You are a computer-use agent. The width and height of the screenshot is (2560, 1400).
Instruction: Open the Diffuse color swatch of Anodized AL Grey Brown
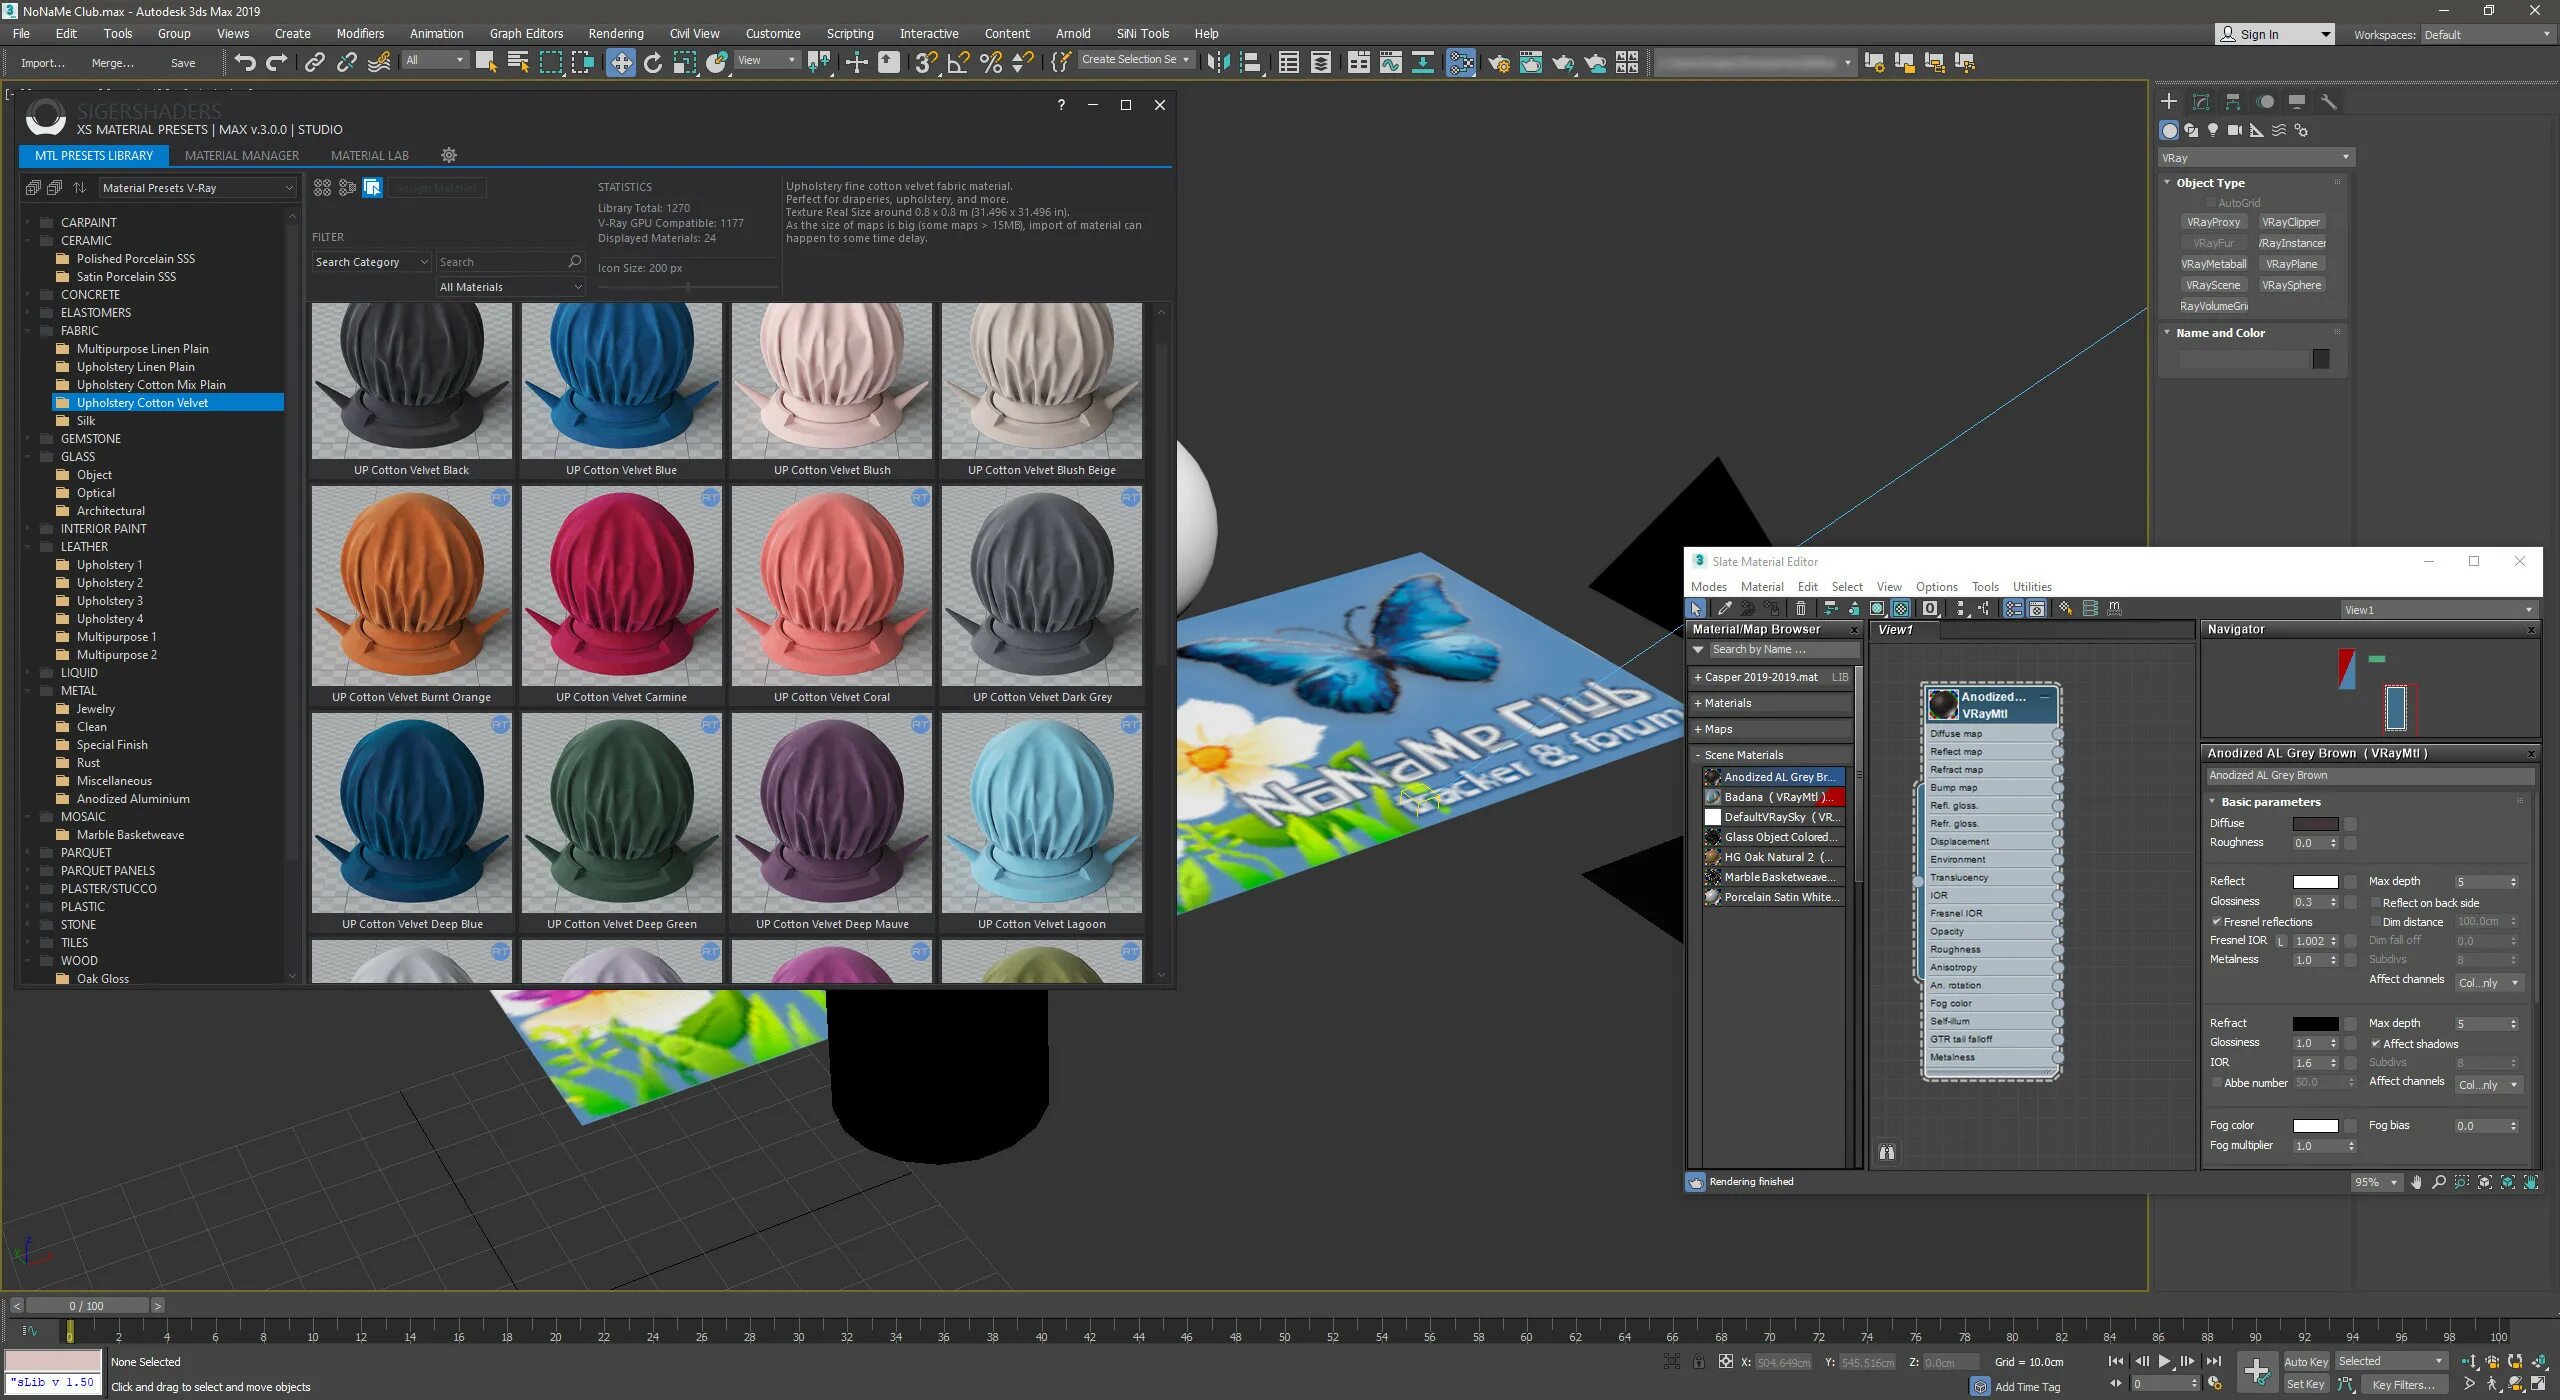tap(2314, 823)
